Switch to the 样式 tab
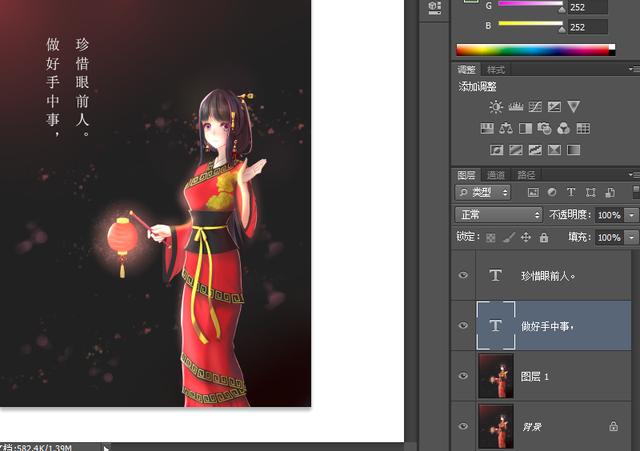The image size is (640, 451). pyautogui.click(x=496, y=69)
